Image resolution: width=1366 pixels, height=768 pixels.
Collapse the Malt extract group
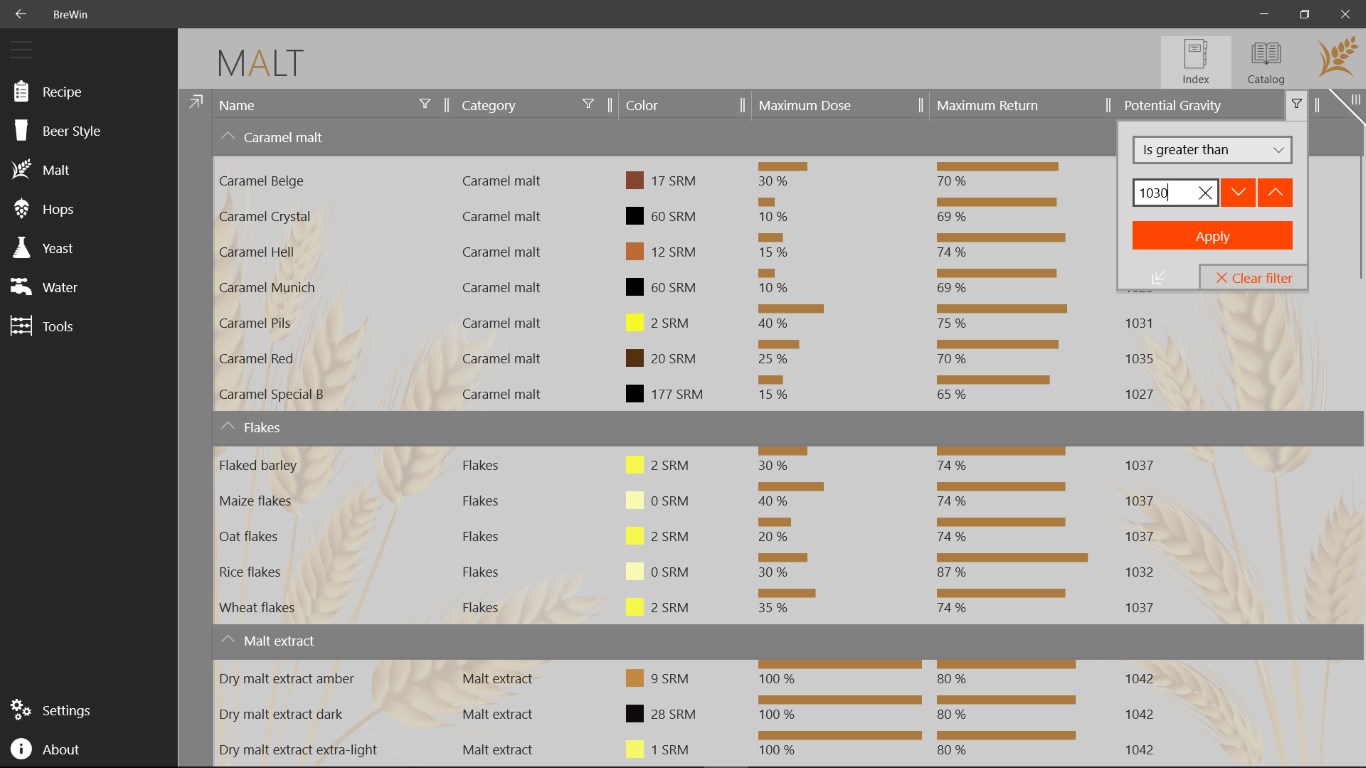228,641
